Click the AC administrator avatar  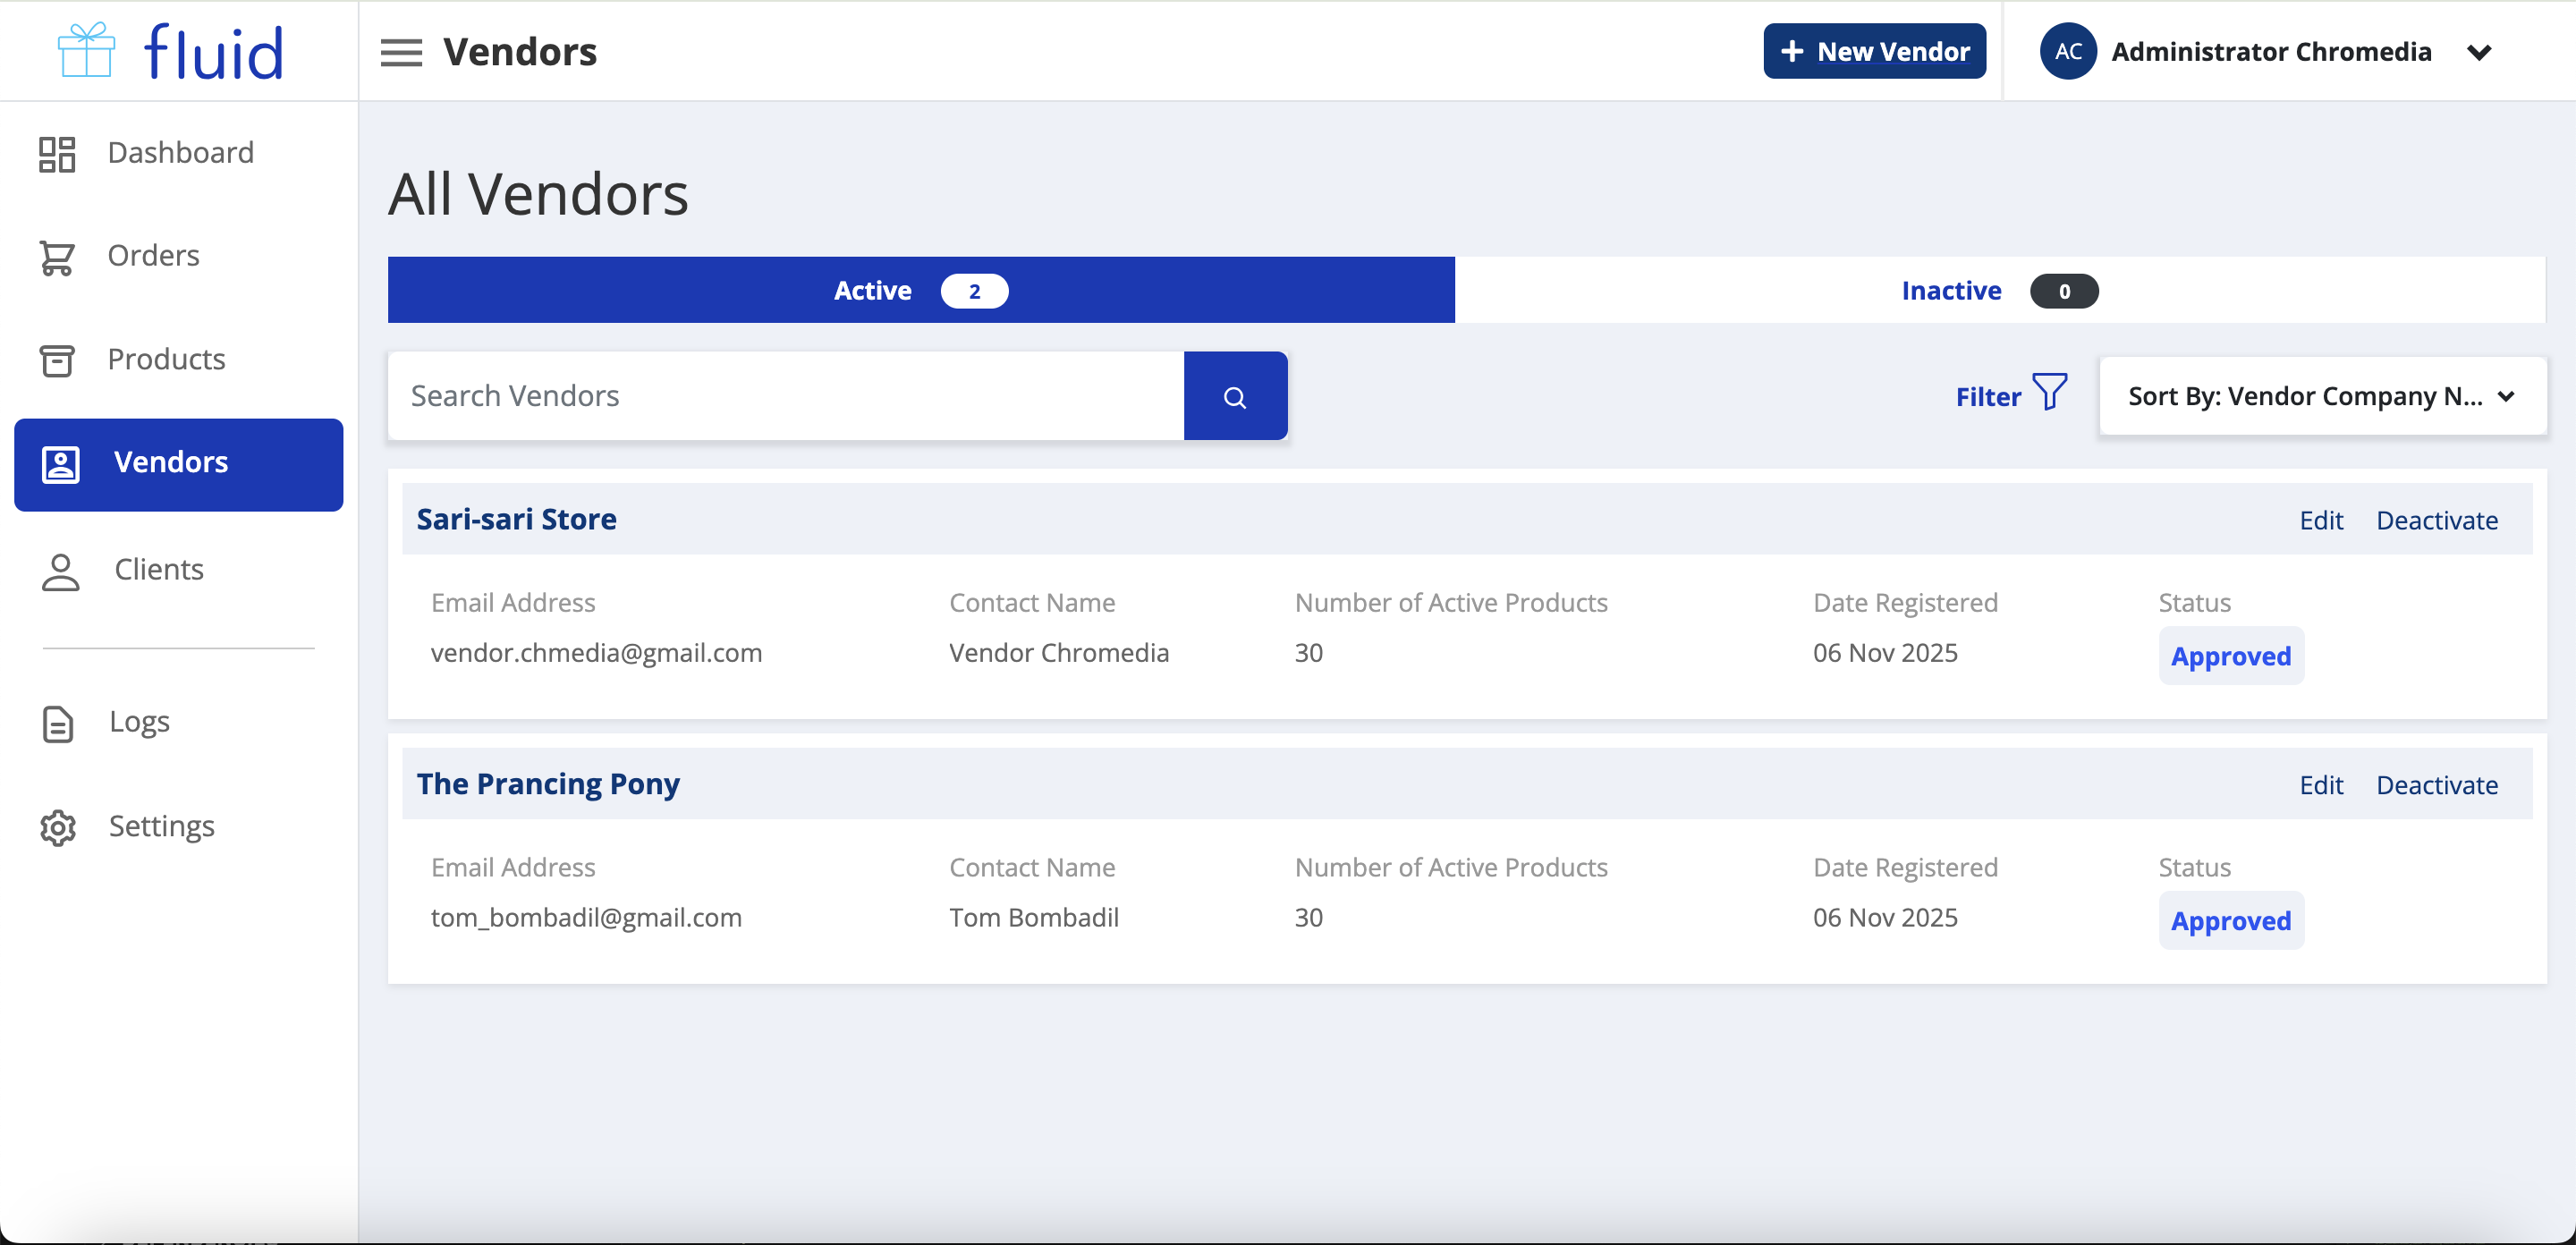point(2067,51)
